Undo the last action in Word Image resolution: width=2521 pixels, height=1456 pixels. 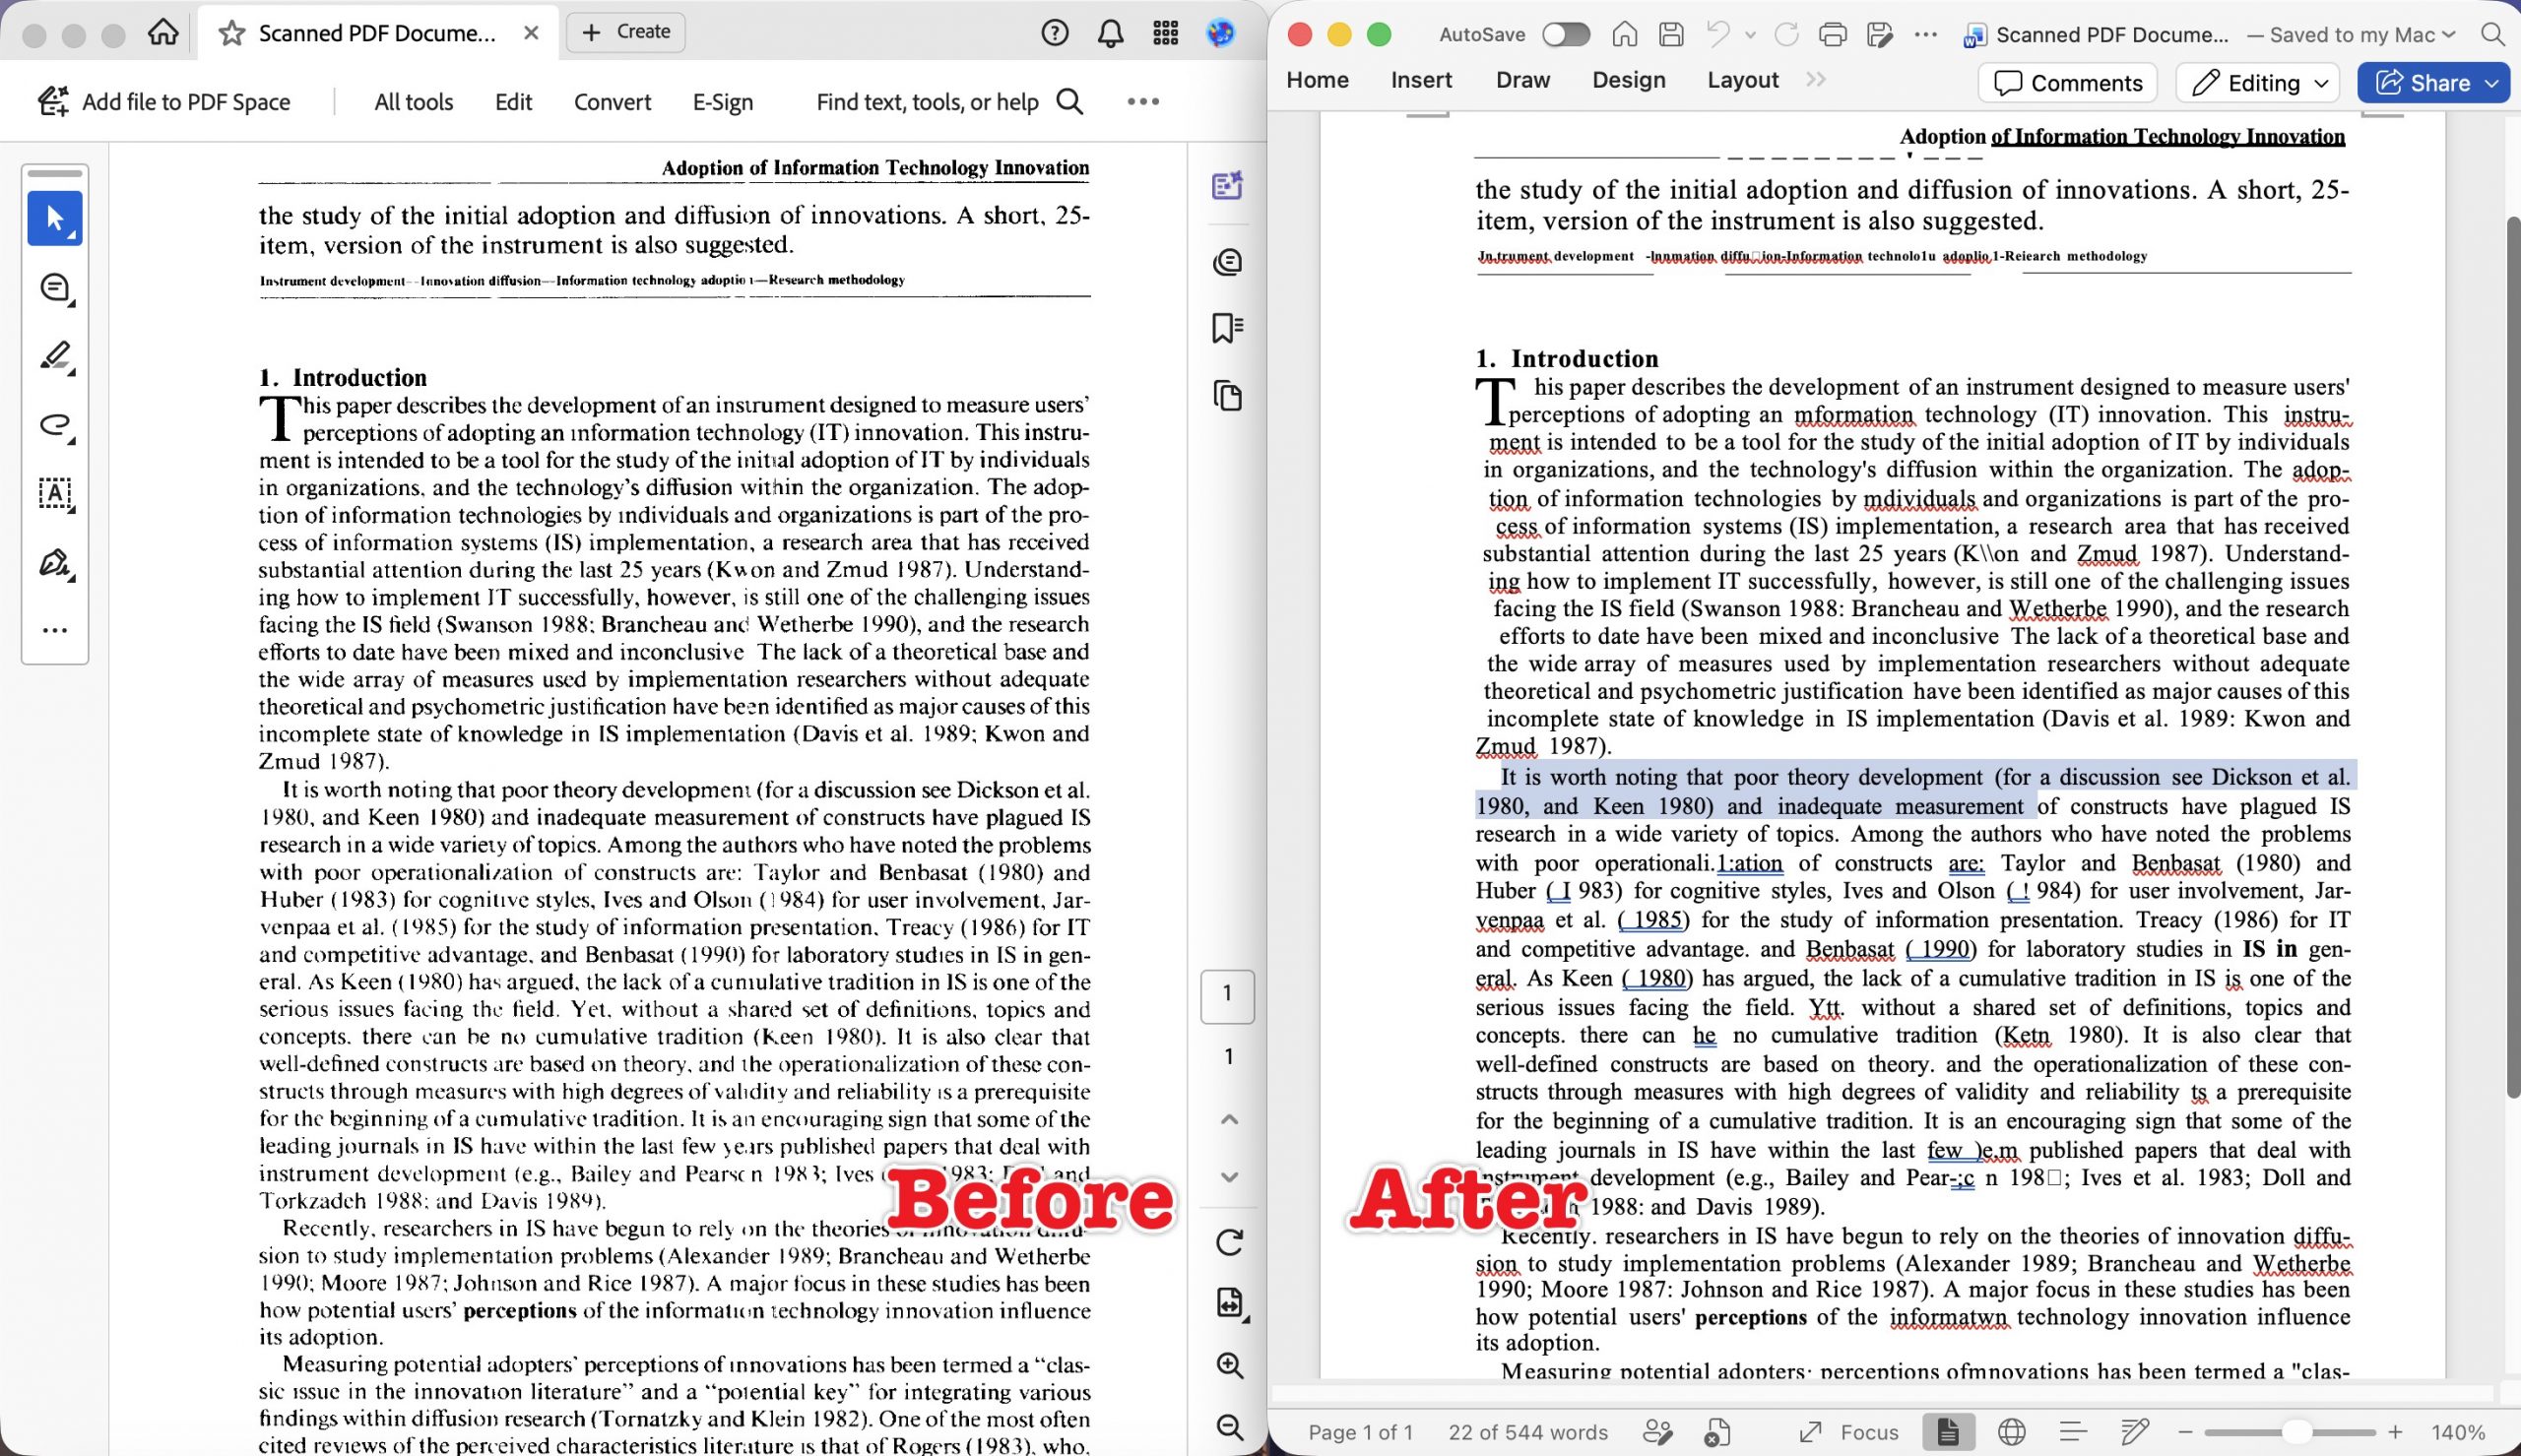[1717, 34]
